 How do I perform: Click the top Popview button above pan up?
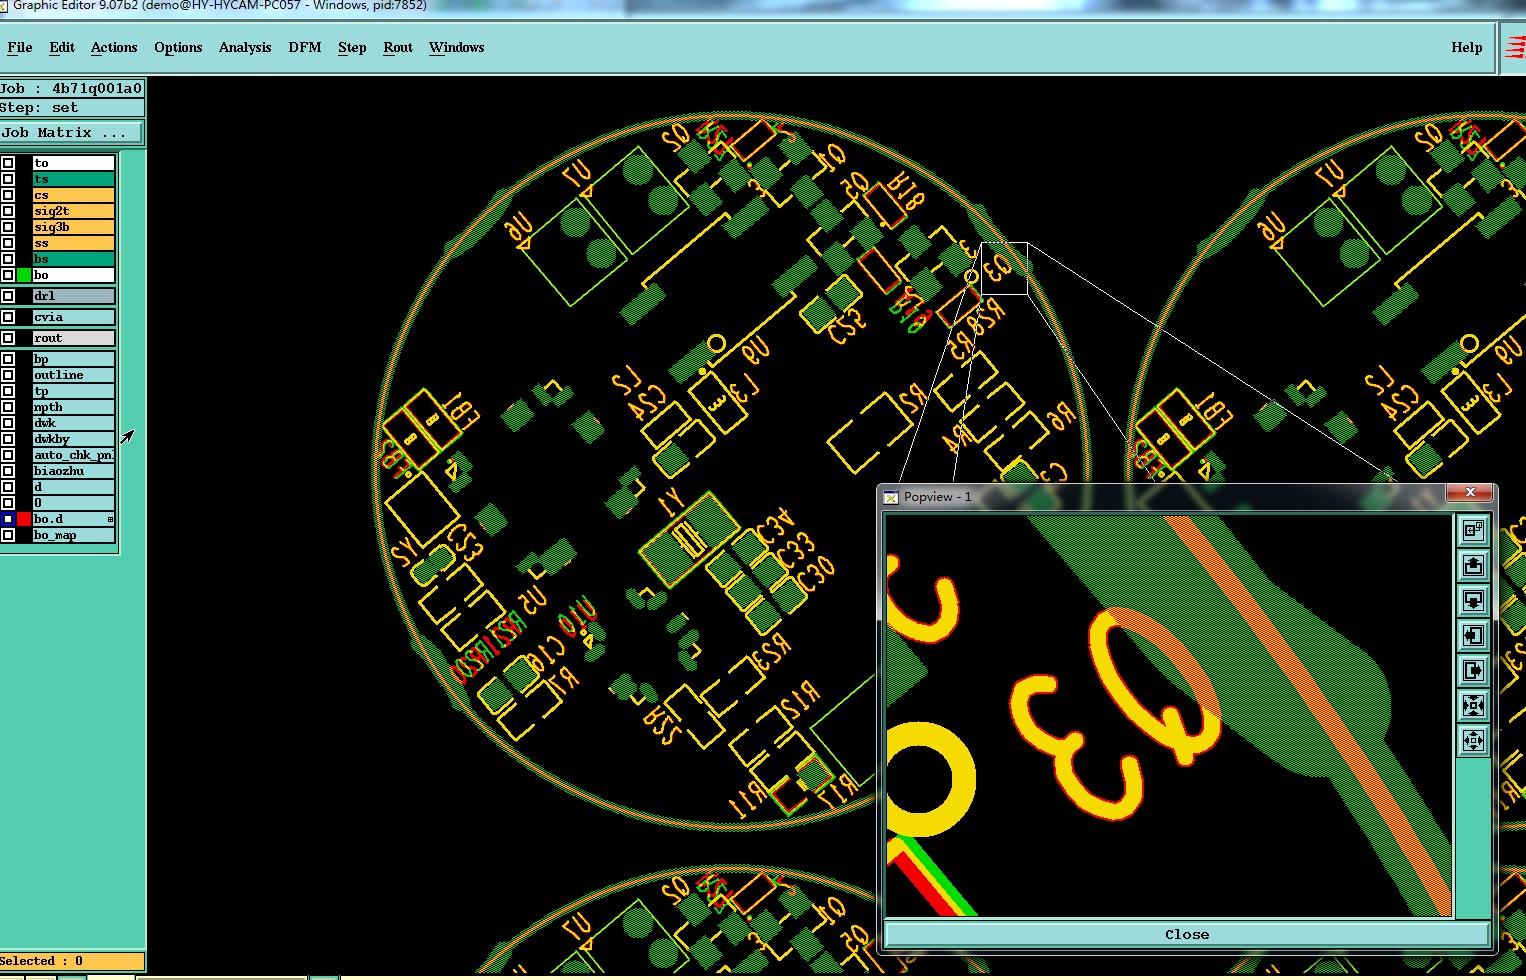[1473, 531]
